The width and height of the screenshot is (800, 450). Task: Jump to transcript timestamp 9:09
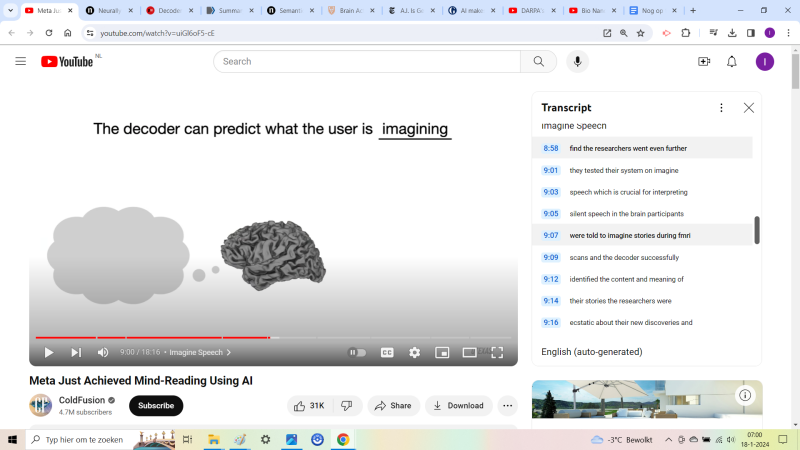click(551, 257)
